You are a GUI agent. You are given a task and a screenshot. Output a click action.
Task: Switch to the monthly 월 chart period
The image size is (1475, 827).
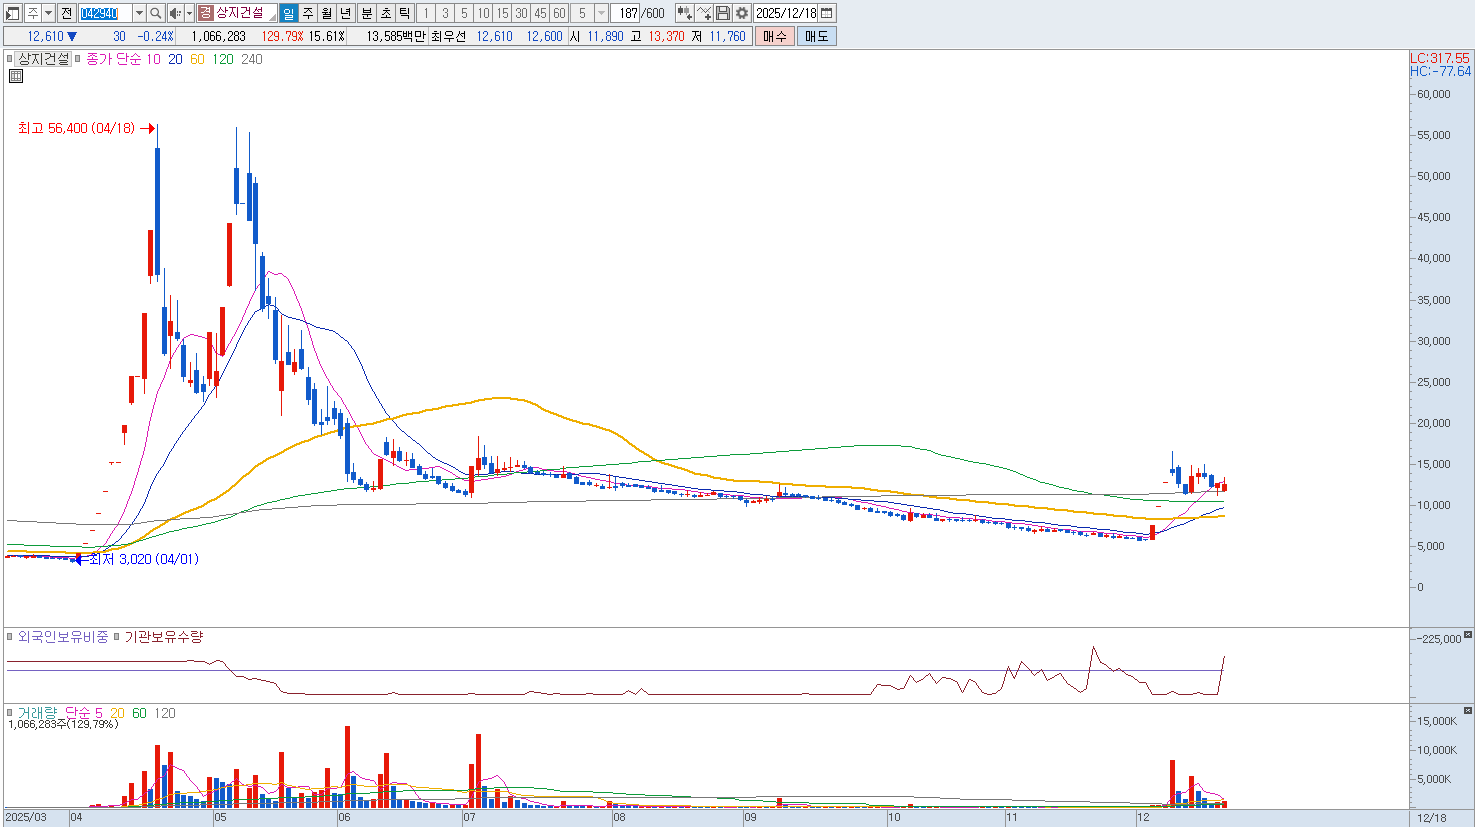(327, 13)
